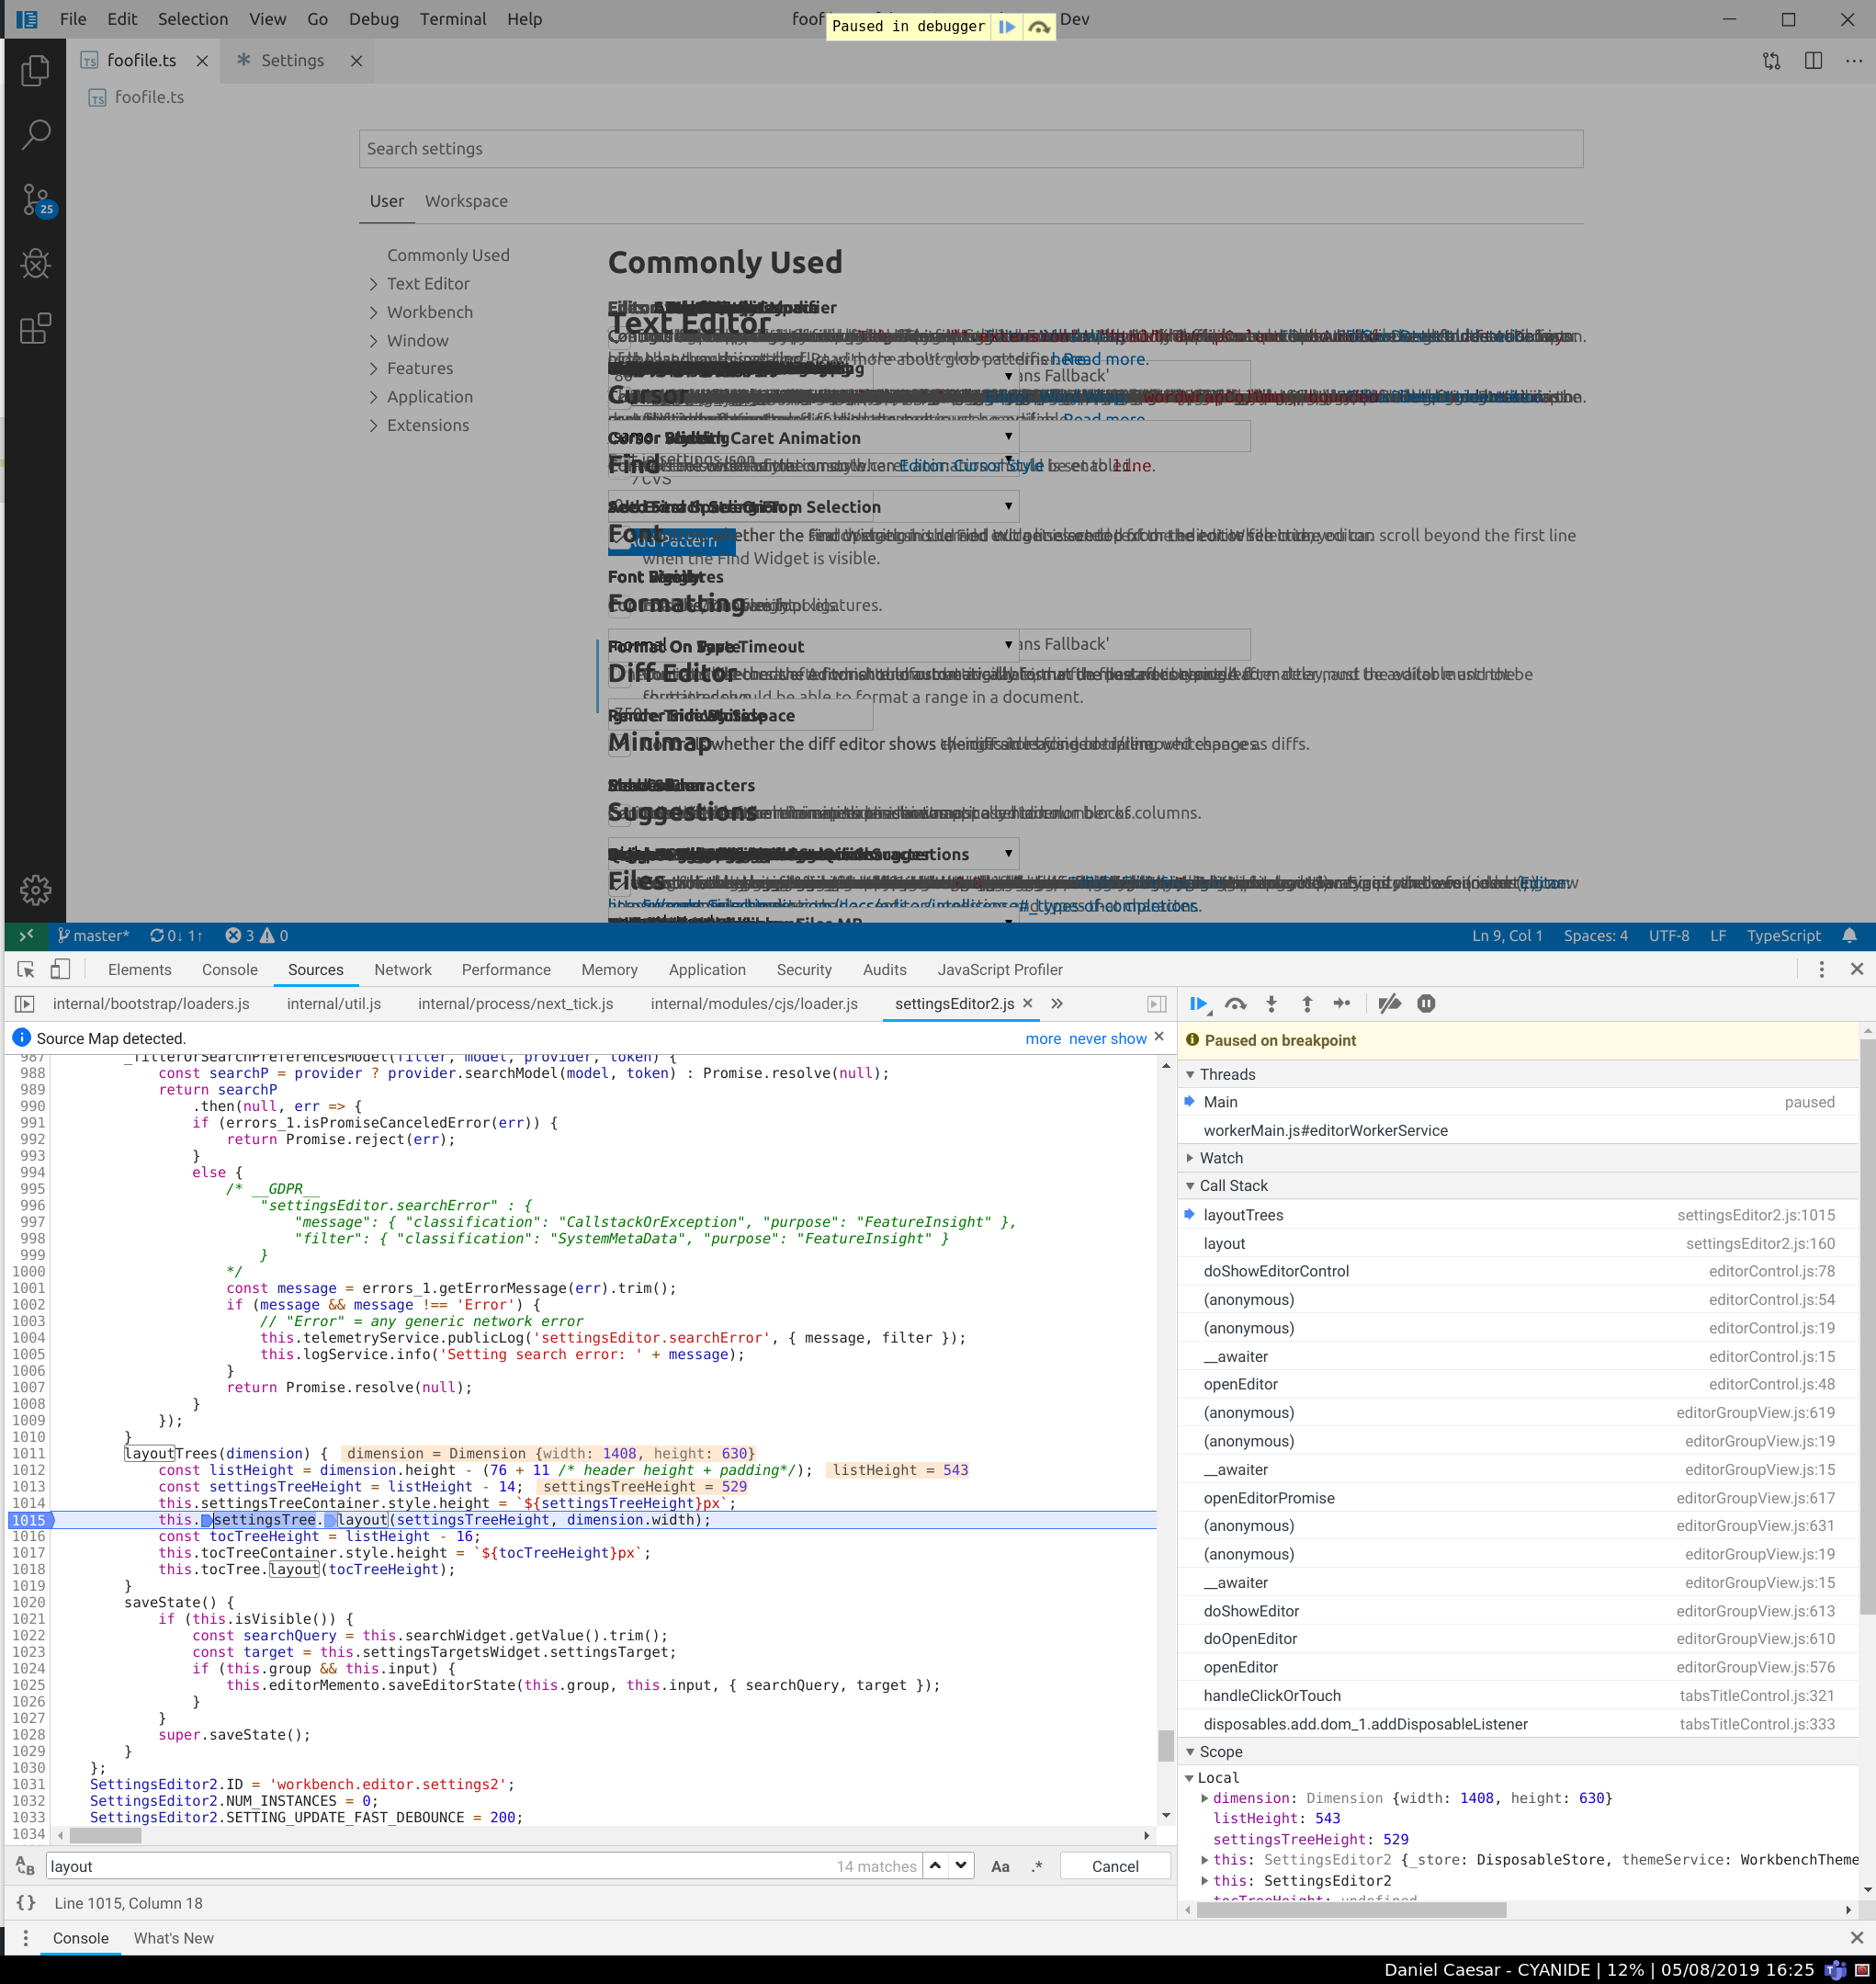Show the navigator pane in Sources

(x=25, y=1003)
